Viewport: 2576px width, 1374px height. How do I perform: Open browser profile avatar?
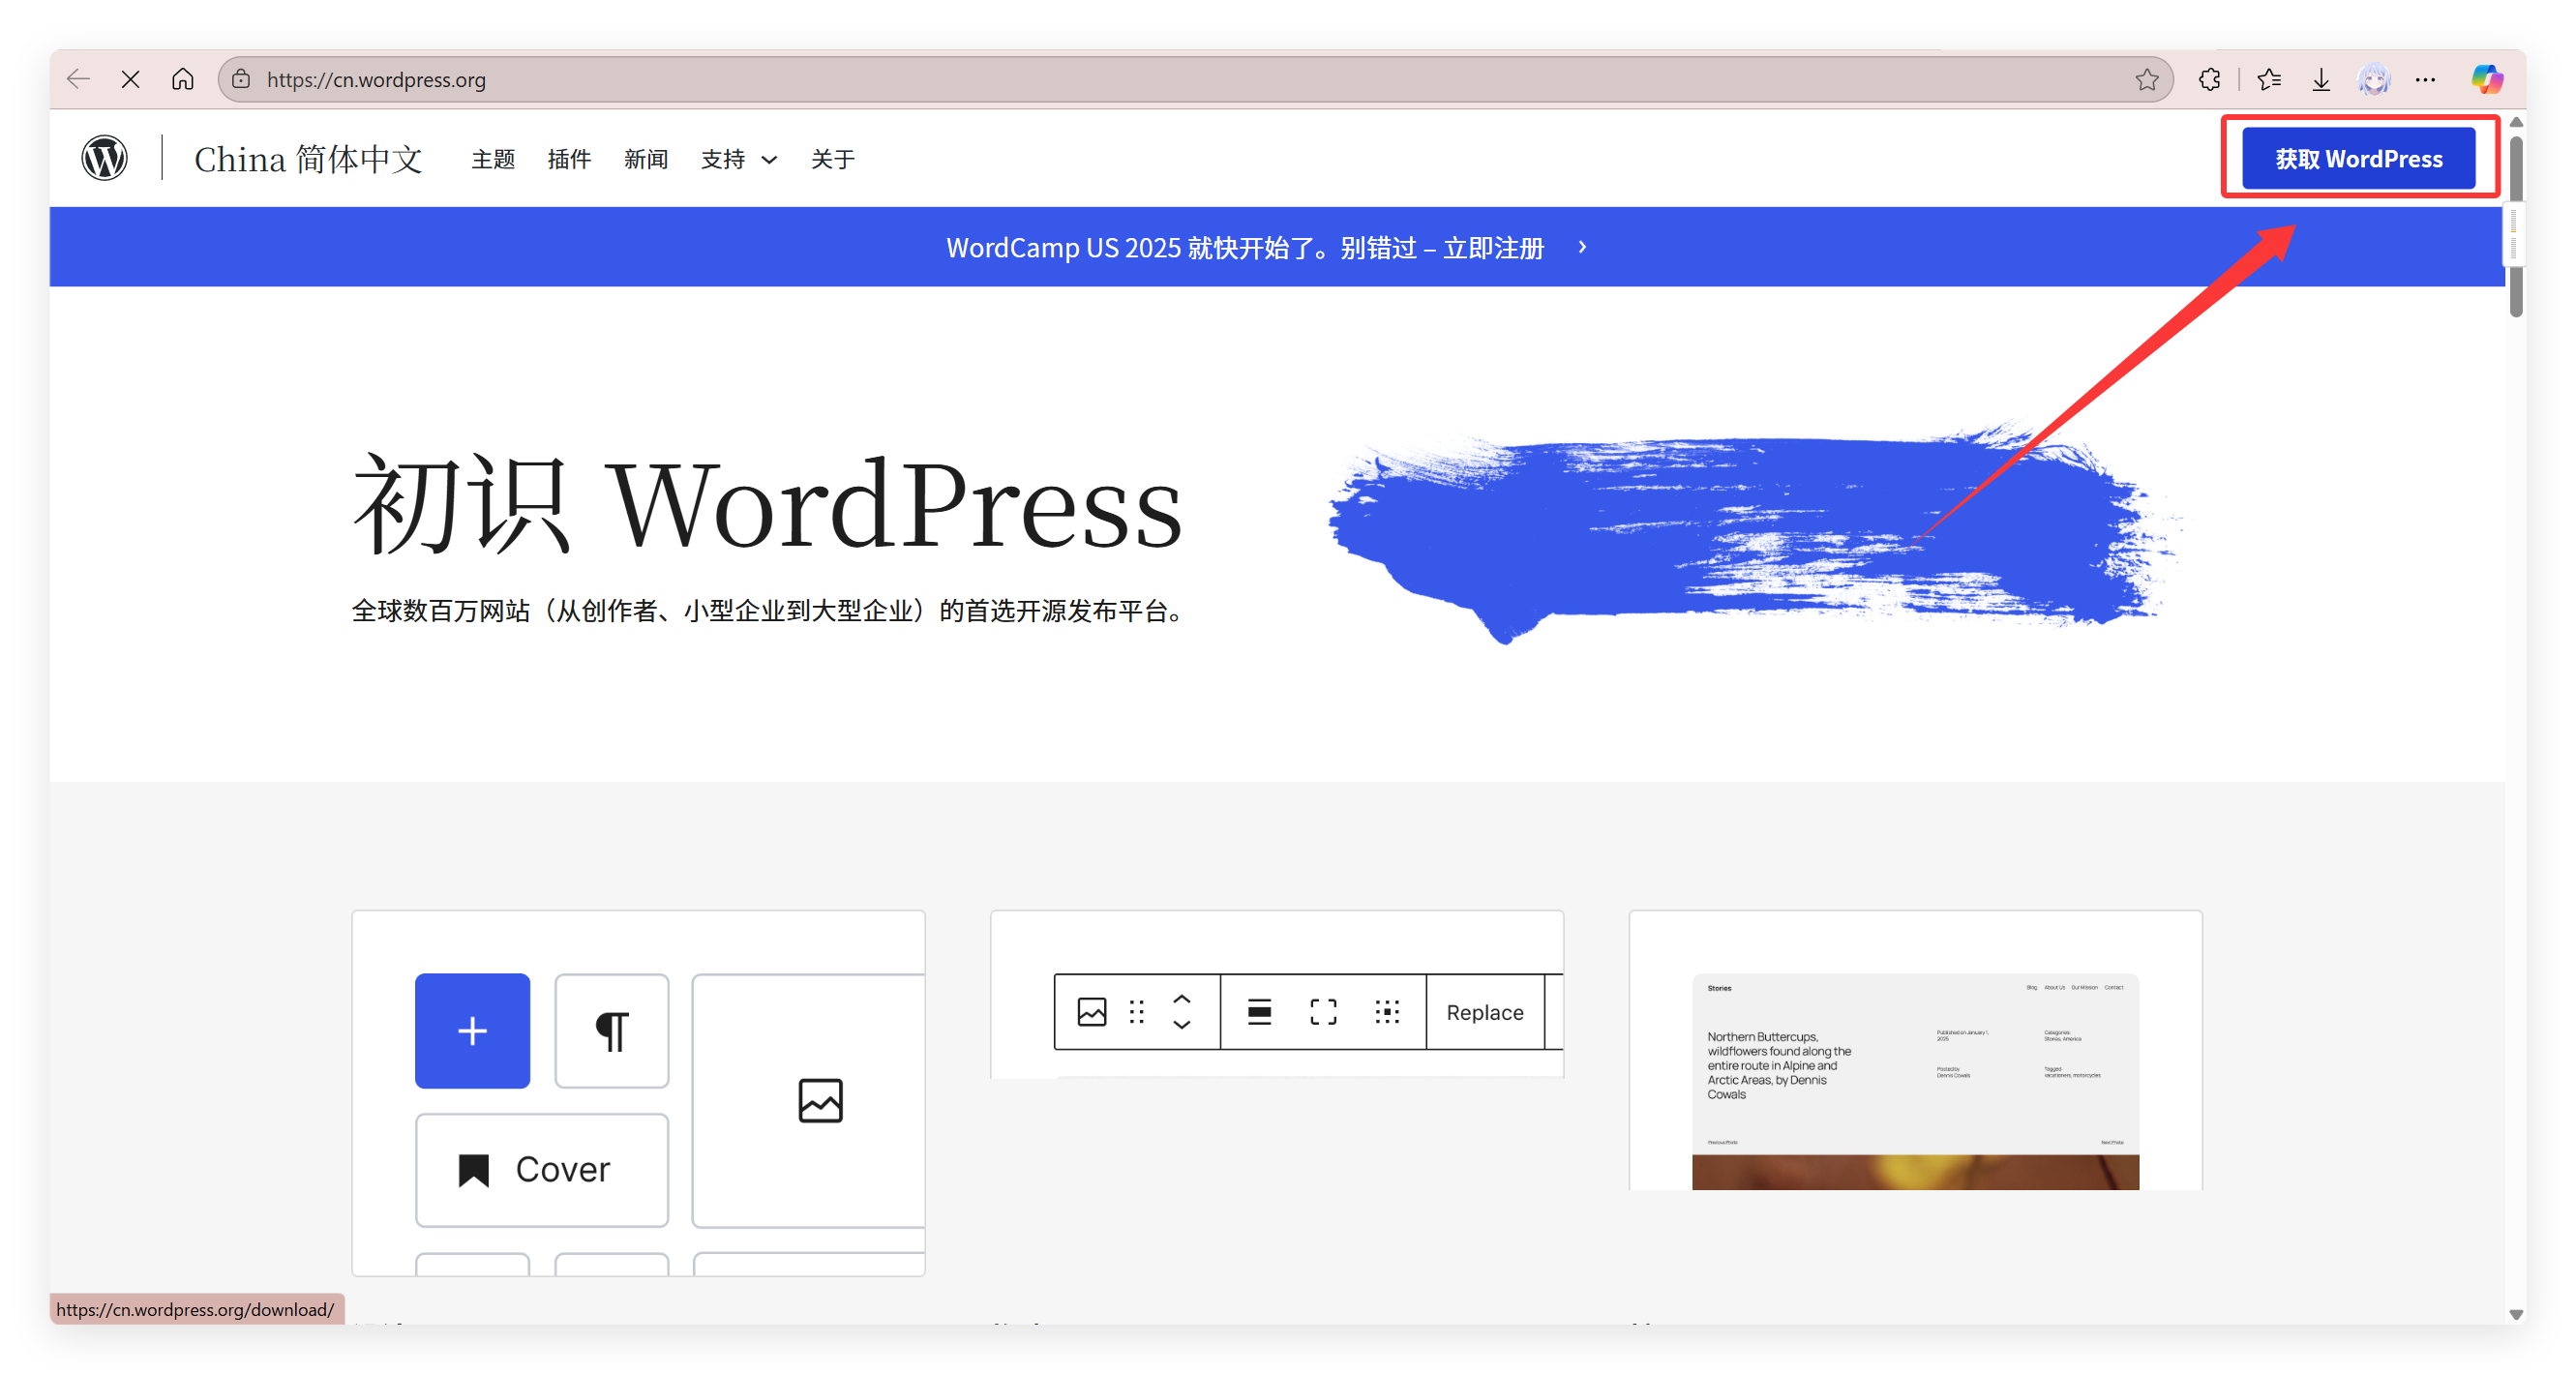point(2373,79)
